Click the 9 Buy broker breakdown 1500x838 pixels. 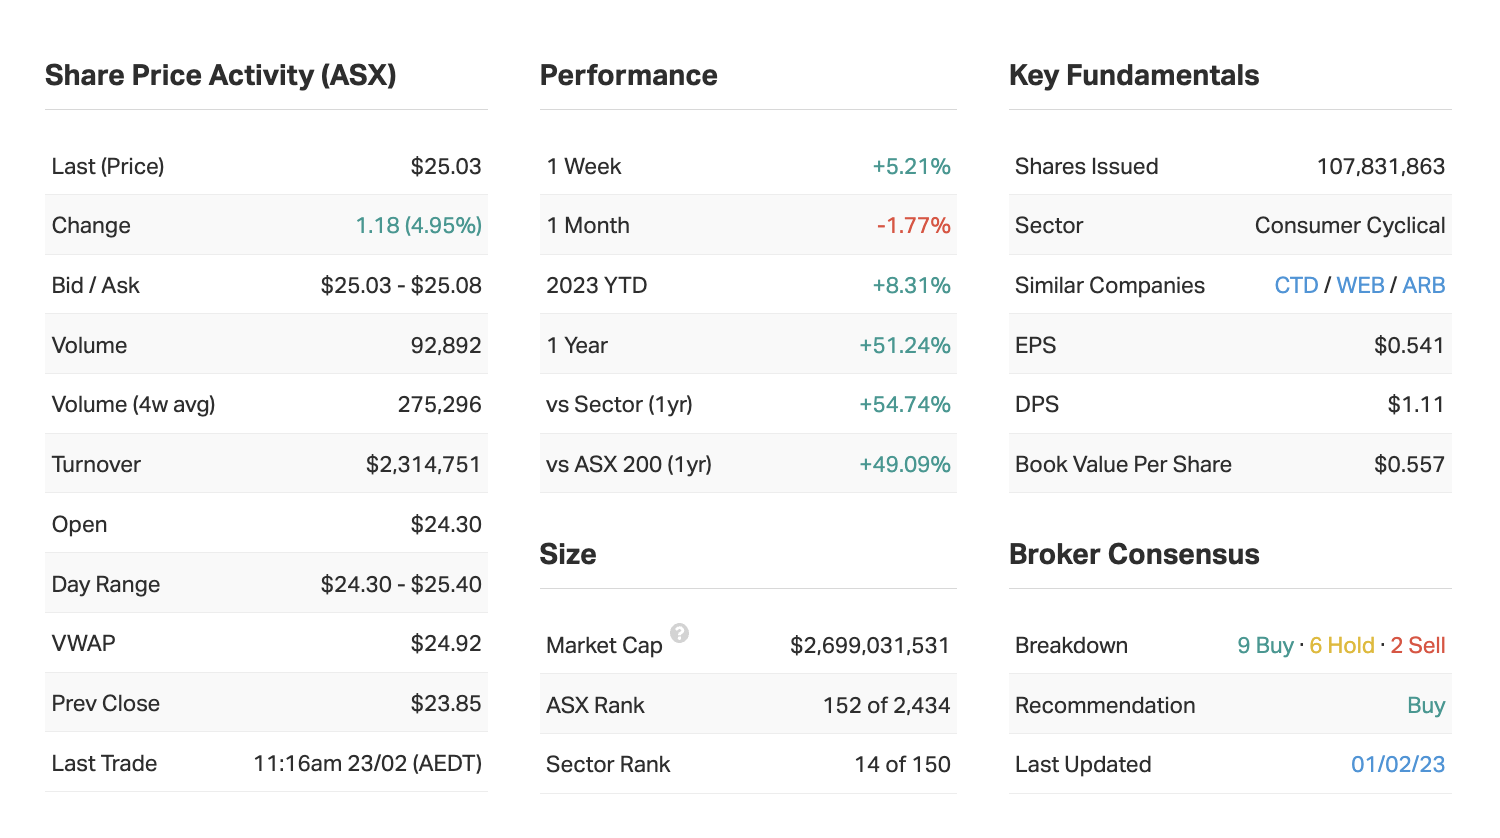[x=1265, y=645]
